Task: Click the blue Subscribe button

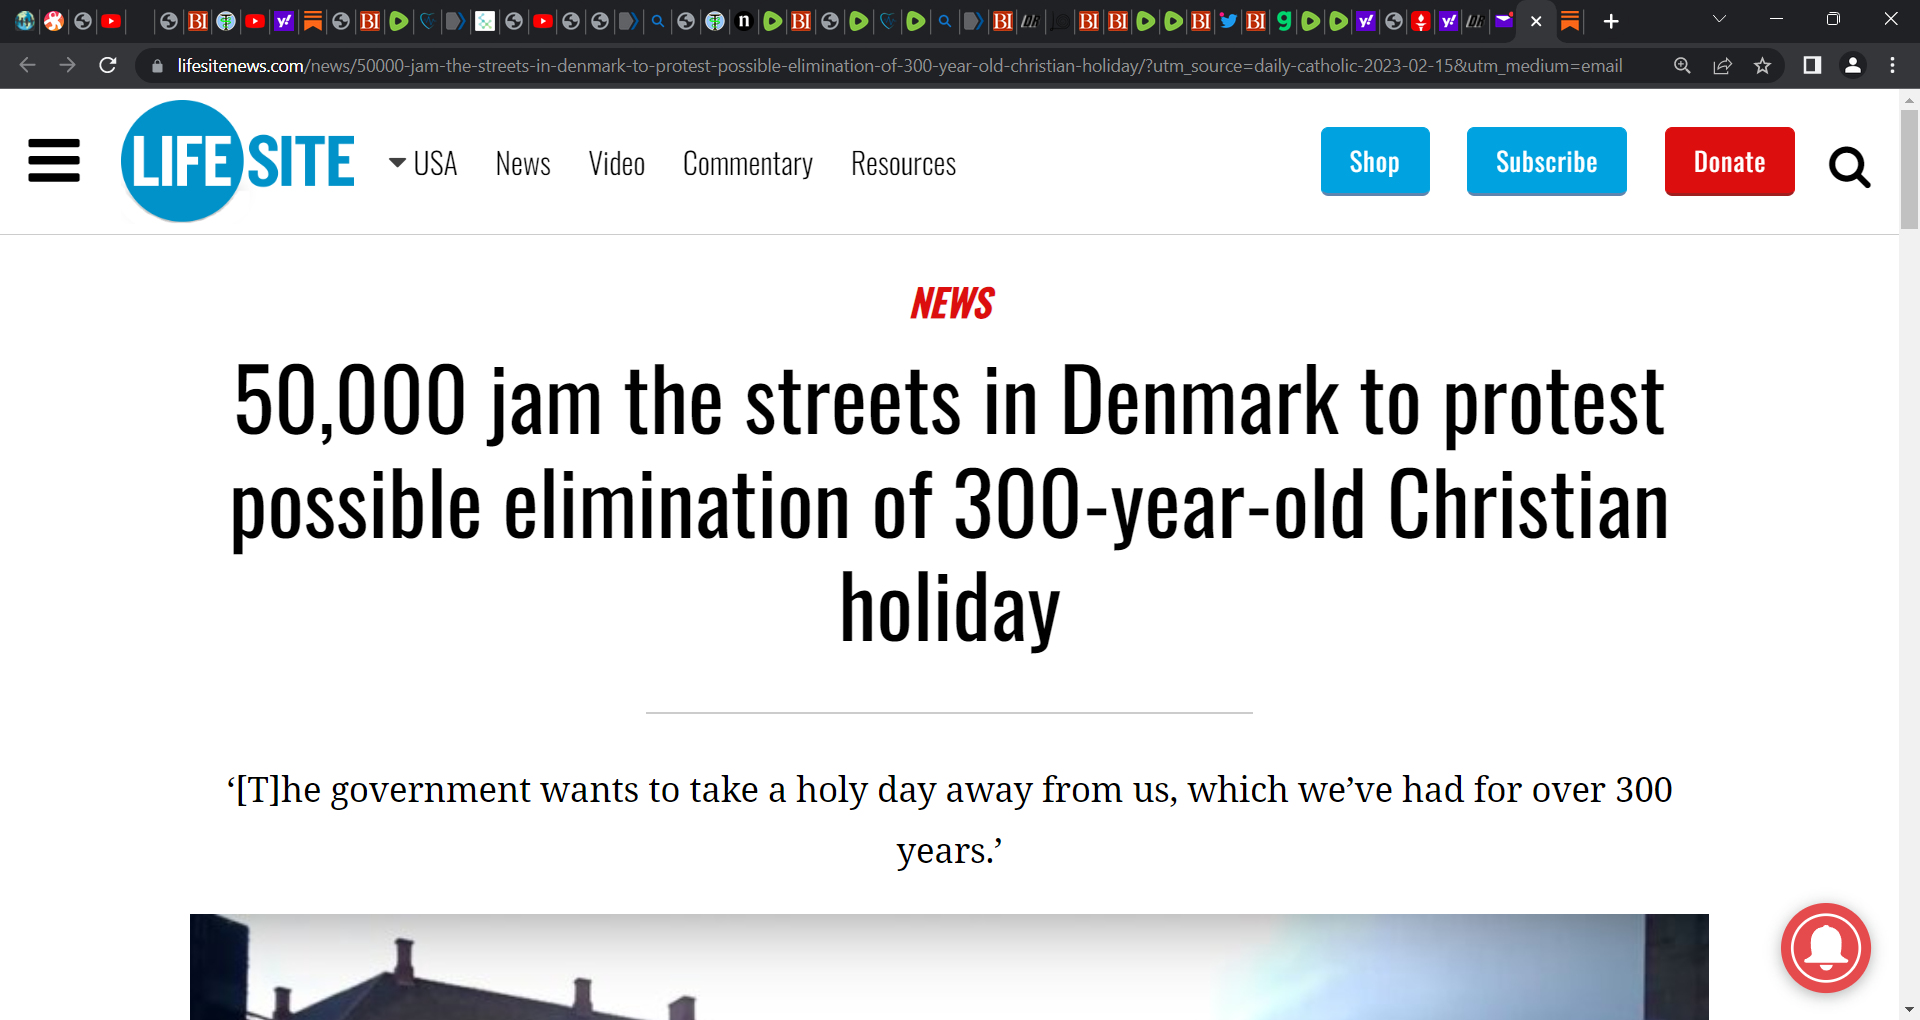Action: point(1546,161)
